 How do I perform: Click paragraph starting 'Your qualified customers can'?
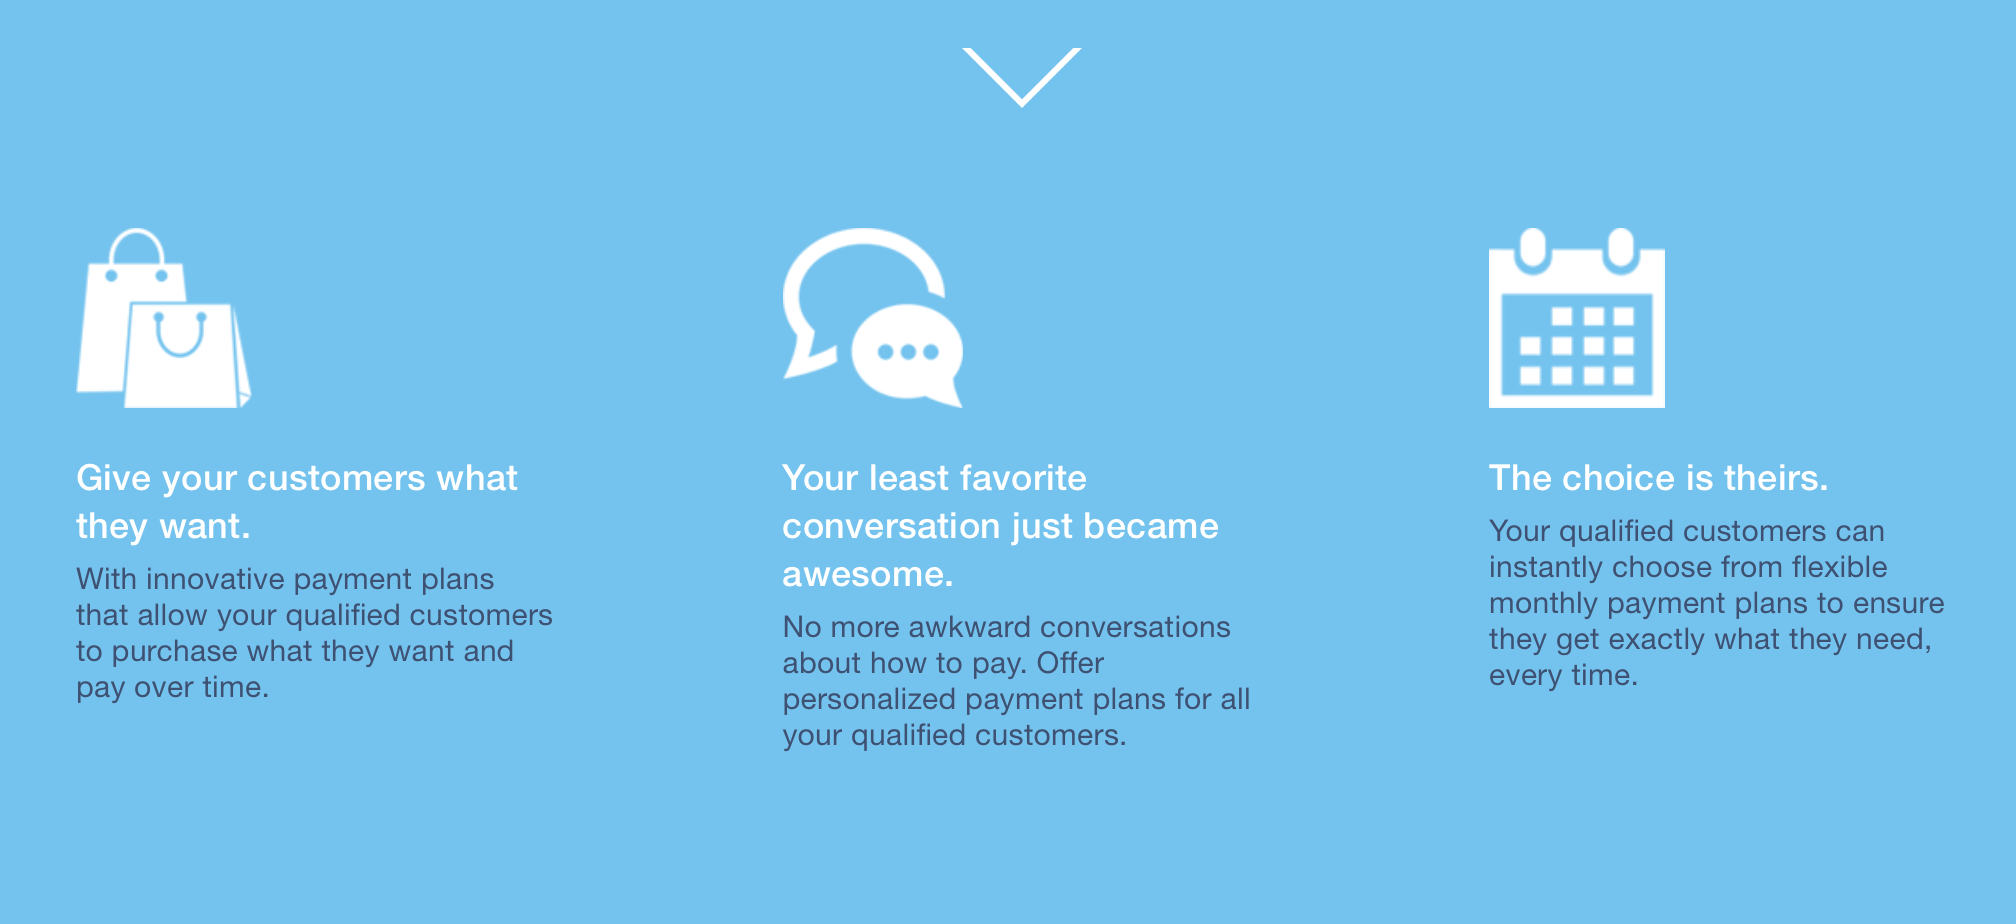coord(1716,603)
